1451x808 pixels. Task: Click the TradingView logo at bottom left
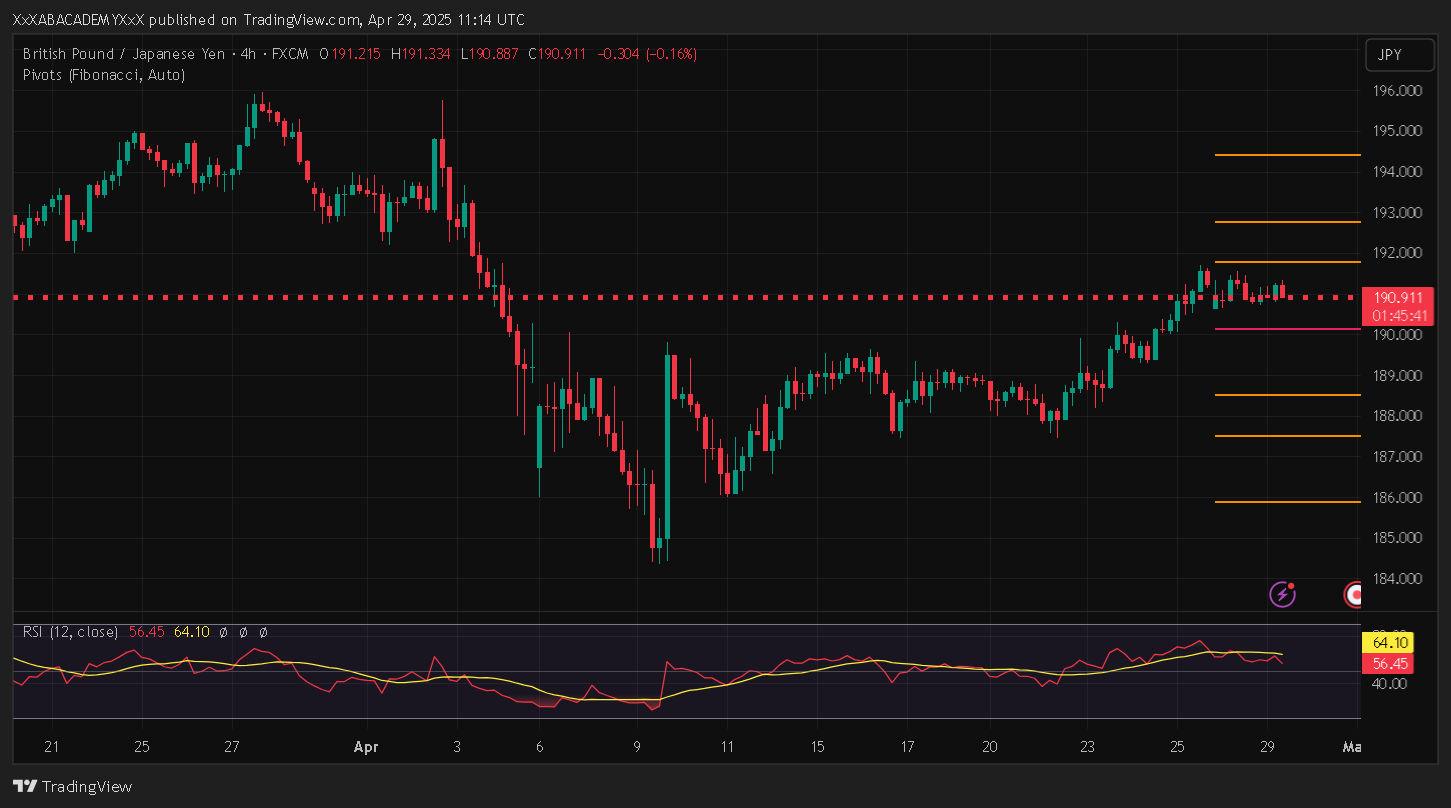click(72, 787)
